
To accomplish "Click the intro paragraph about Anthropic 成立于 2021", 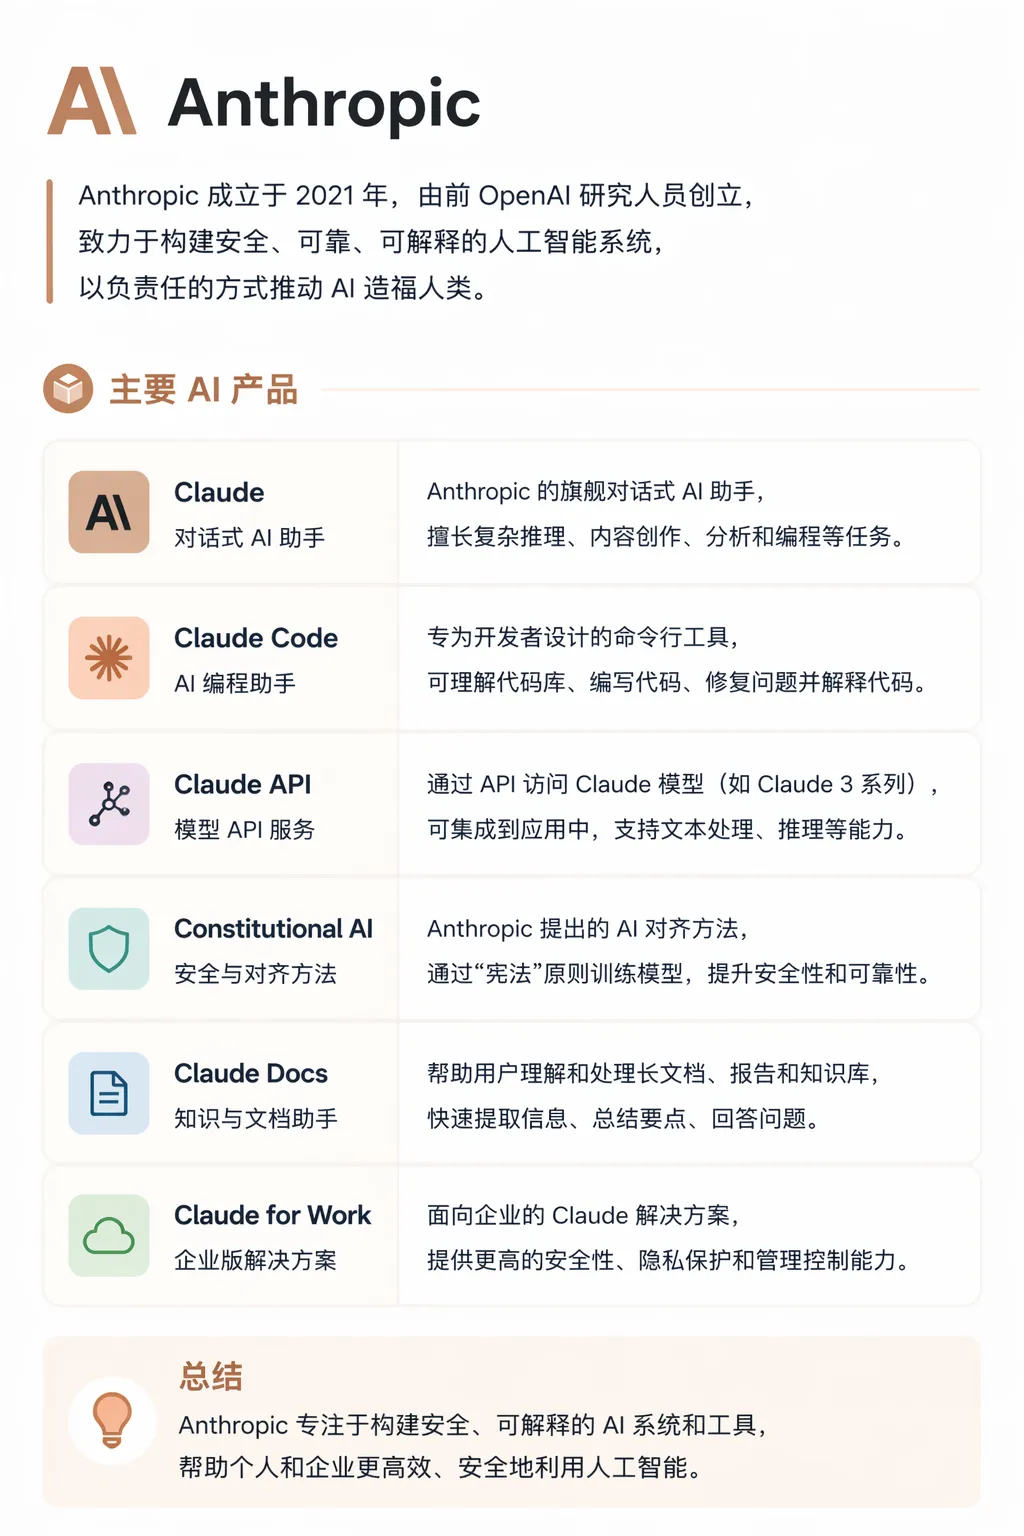I will (415, 241).
